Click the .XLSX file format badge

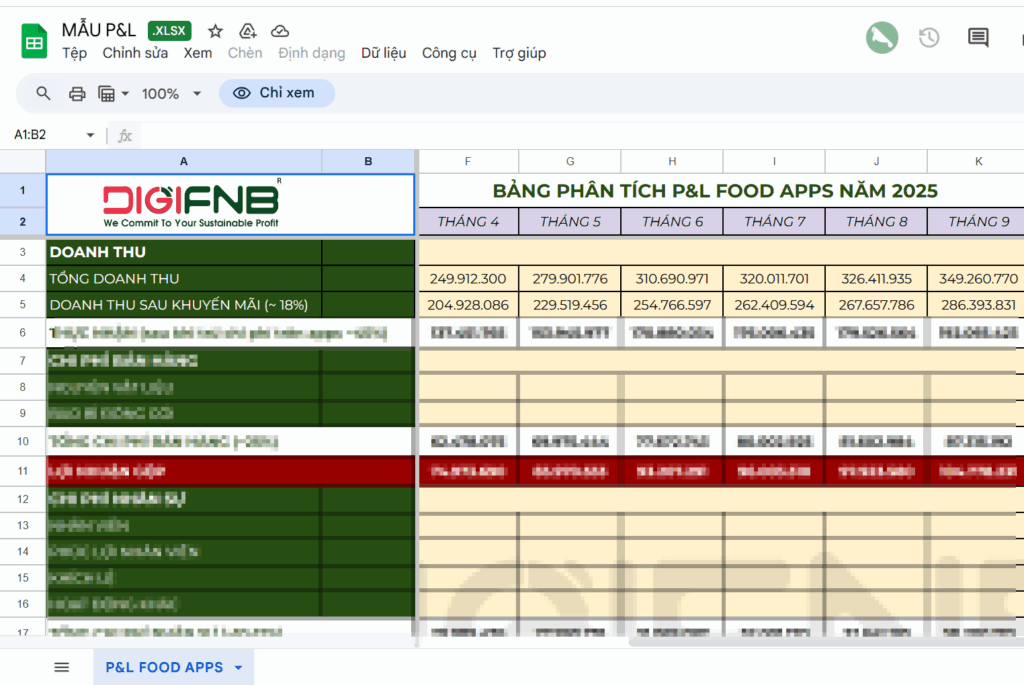[x=169, y=31]
